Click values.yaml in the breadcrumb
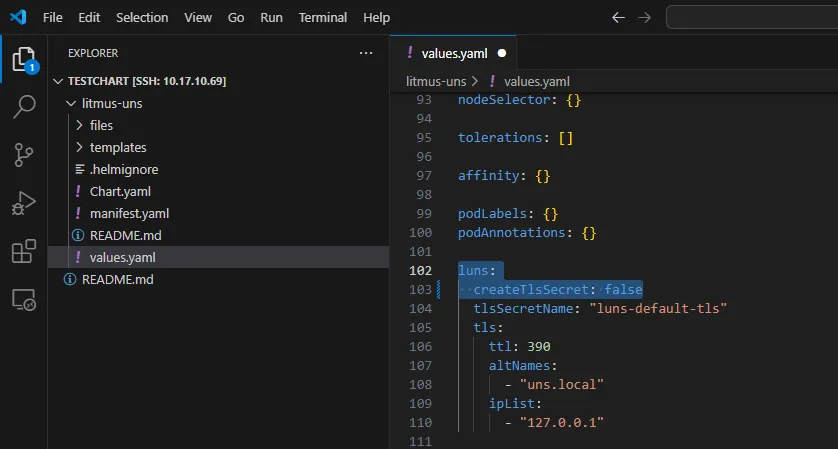Viewport: 838px width, 449px height. pos(537,82)
